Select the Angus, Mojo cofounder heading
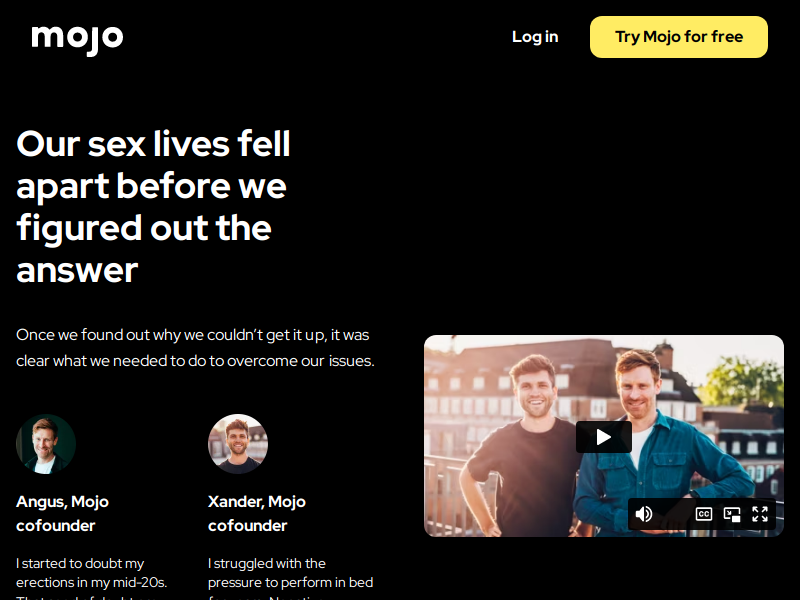This screenshot has height=600, width=800. [x=62, y=513]
